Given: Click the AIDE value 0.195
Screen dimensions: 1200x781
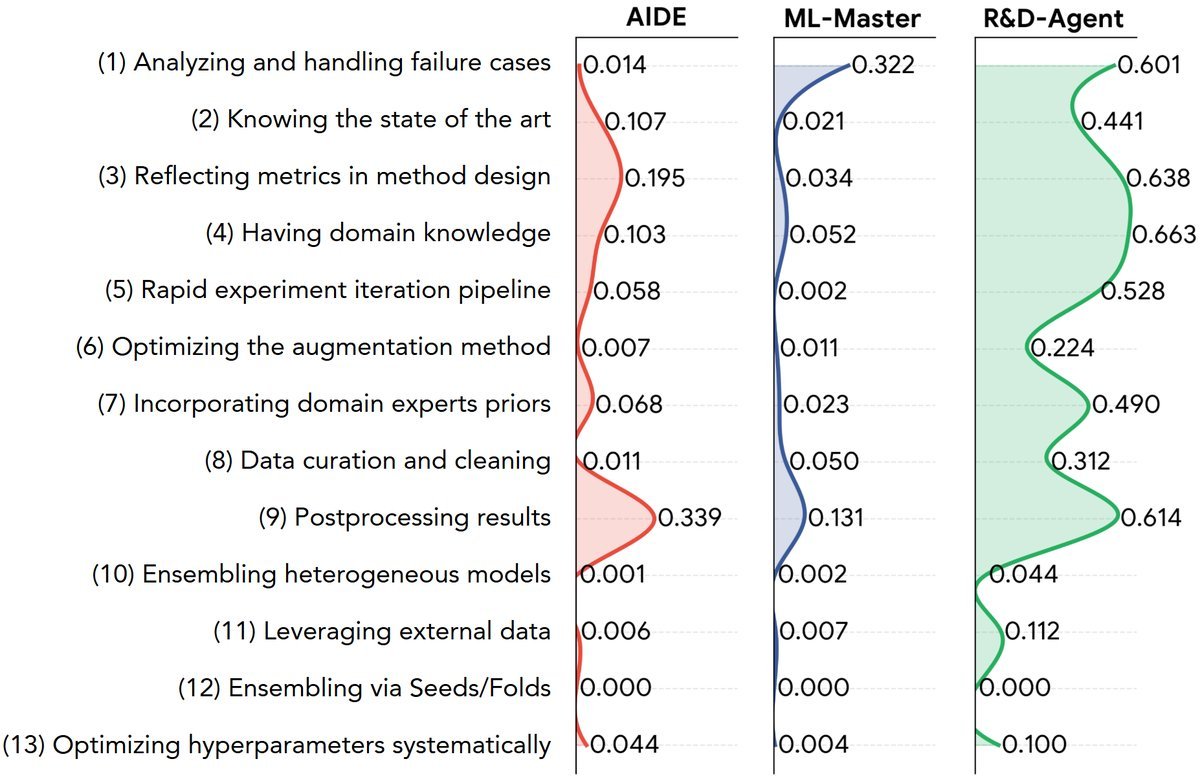Looking at the screenshot, I should (x=655, y=179).
